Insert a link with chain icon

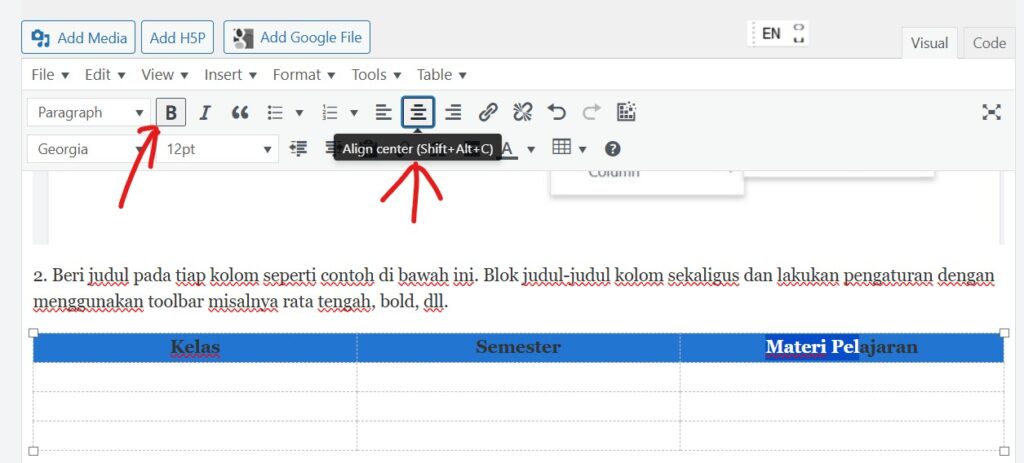point(488,113)
